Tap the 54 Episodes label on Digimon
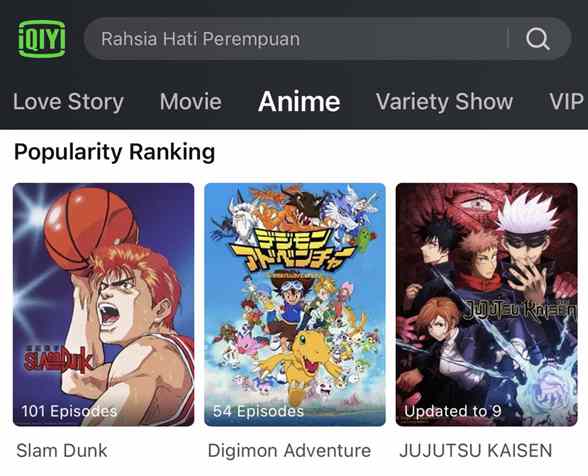This screenshot has width=588, height=476. click(x=258, y=411)
